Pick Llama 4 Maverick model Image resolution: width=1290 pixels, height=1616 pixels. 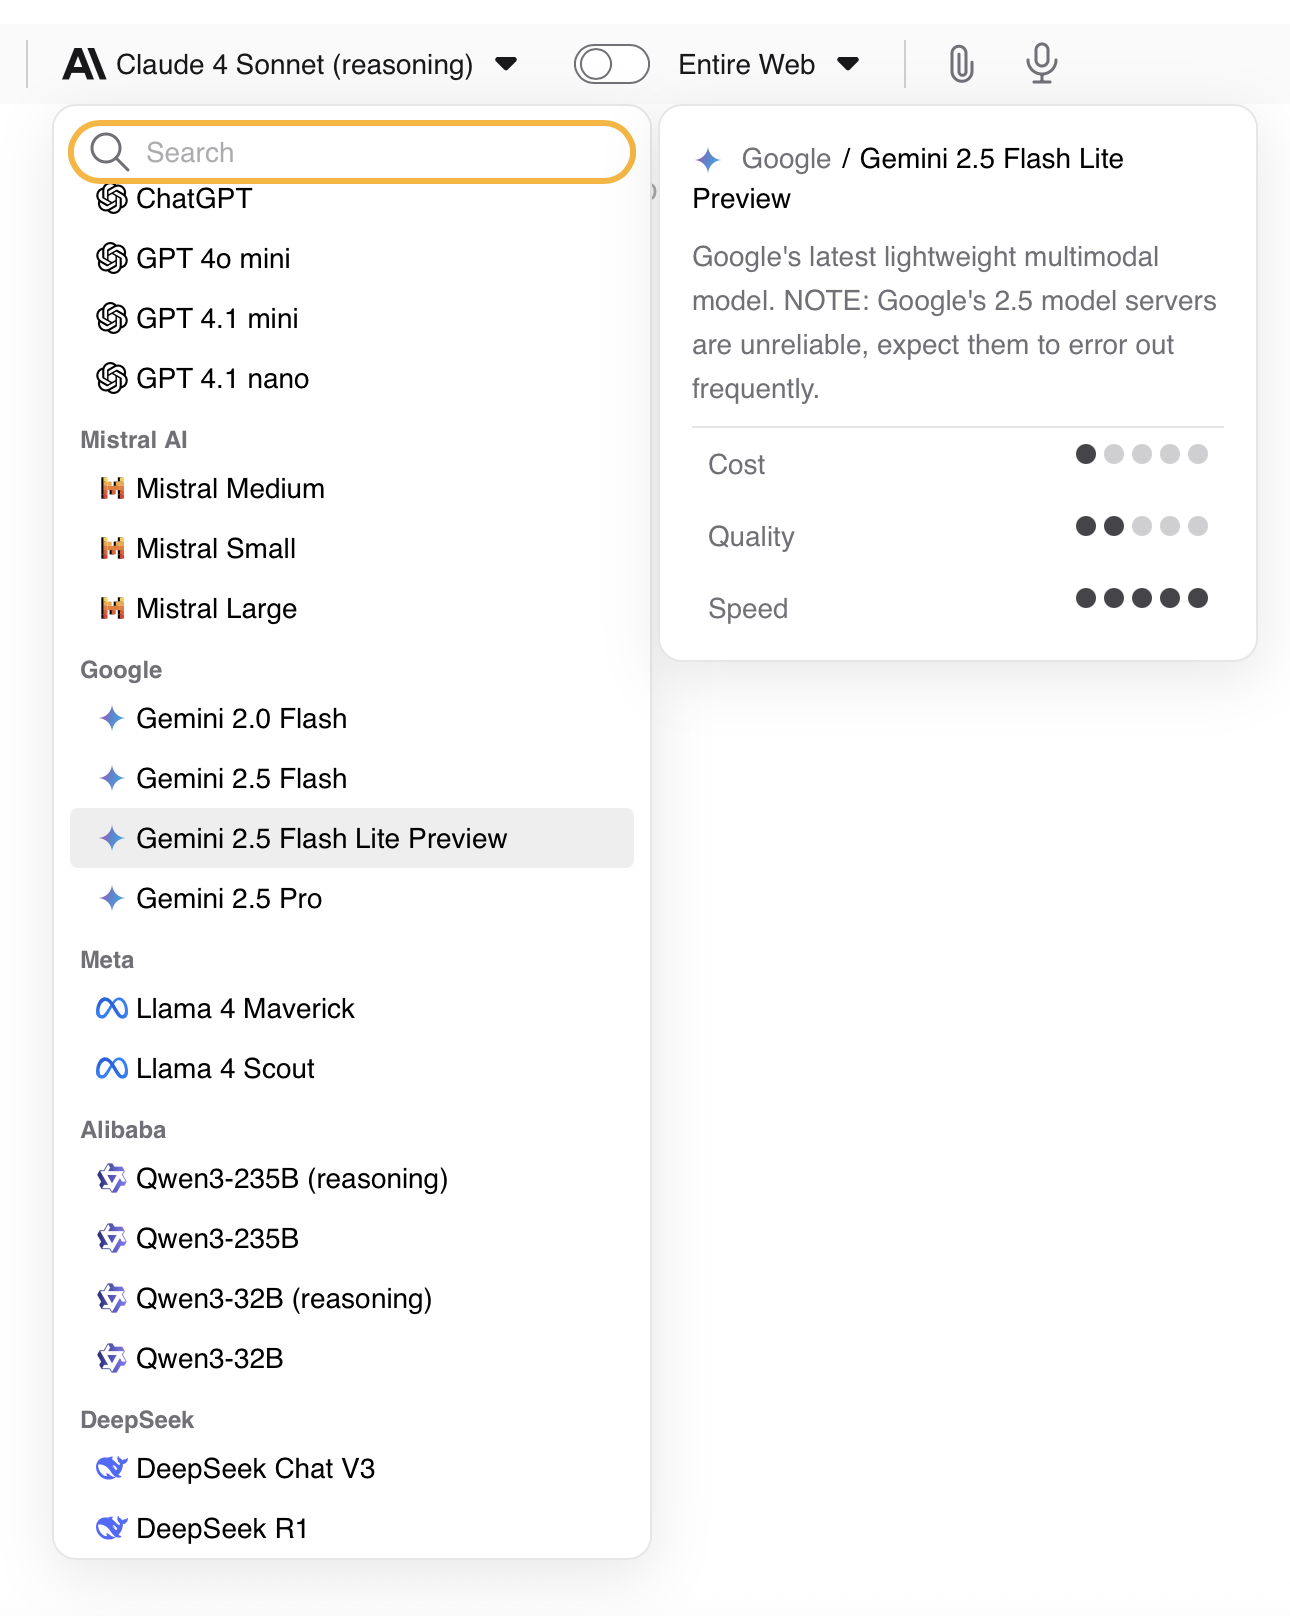(245, 1008)
